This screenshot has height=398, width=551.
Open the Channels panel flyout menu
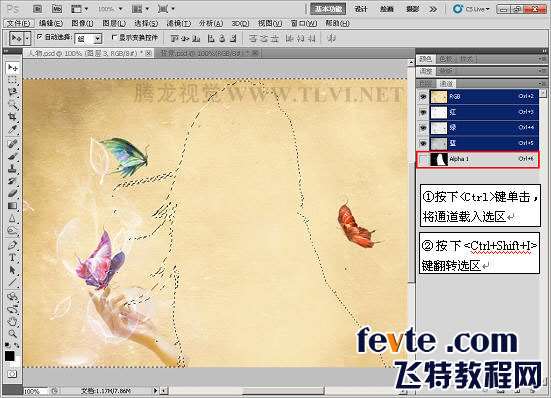(x=542, y=84)
